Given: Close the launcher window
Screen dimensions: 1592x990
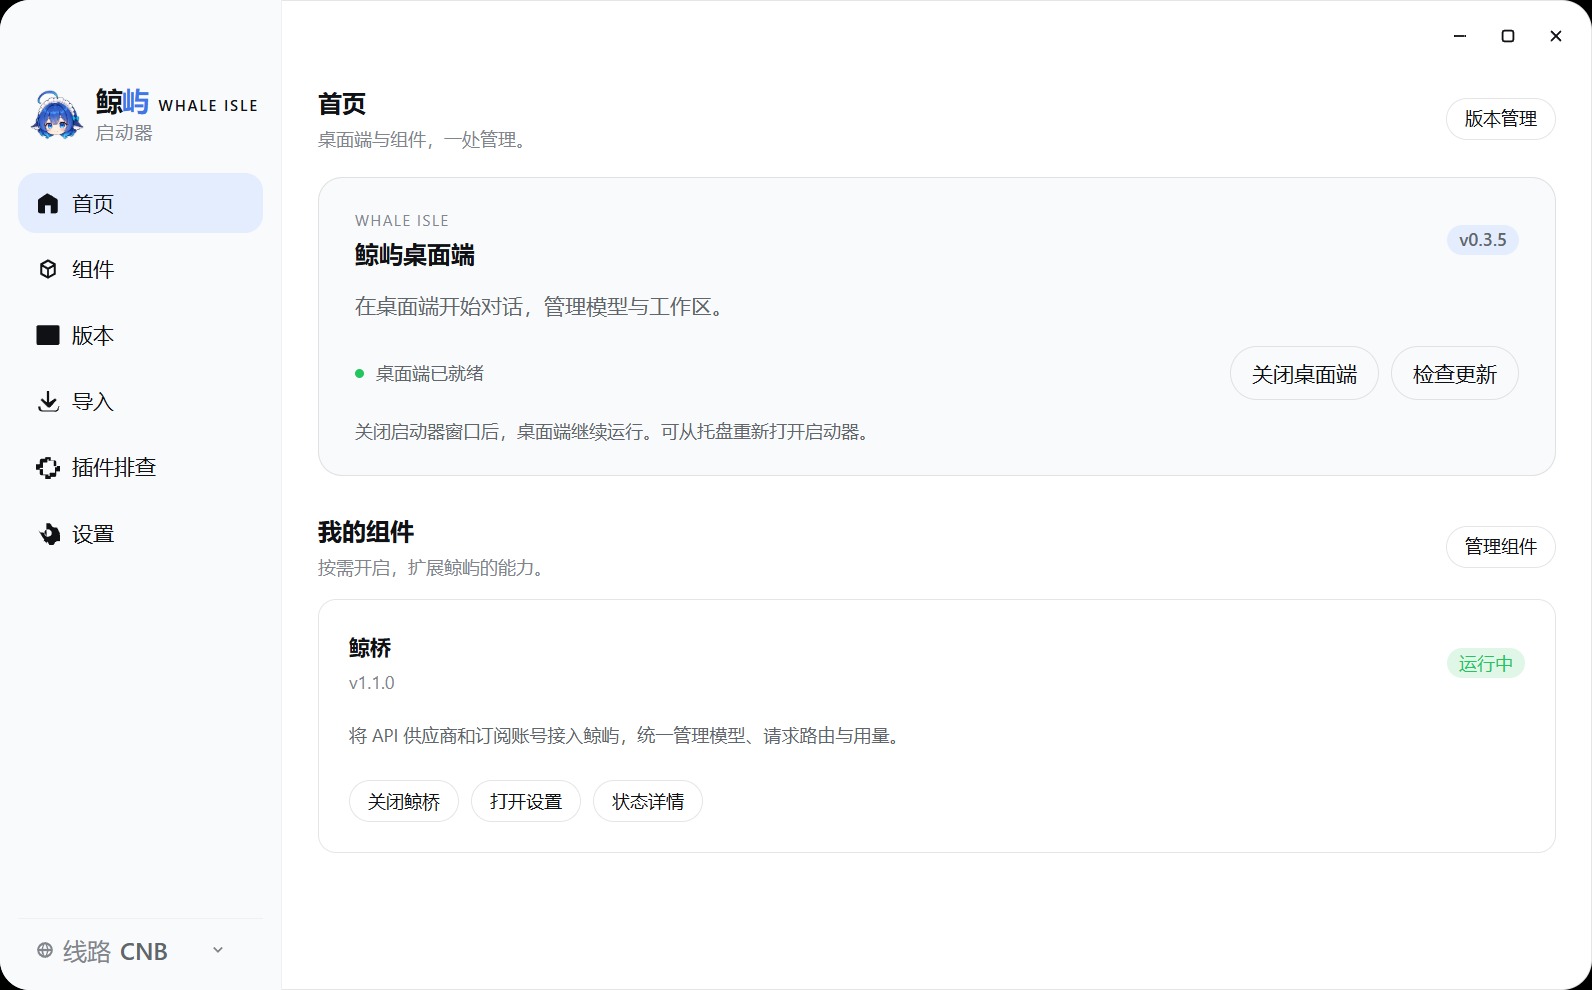Looking at the screenshot, I should click(x=1556, y=36).
